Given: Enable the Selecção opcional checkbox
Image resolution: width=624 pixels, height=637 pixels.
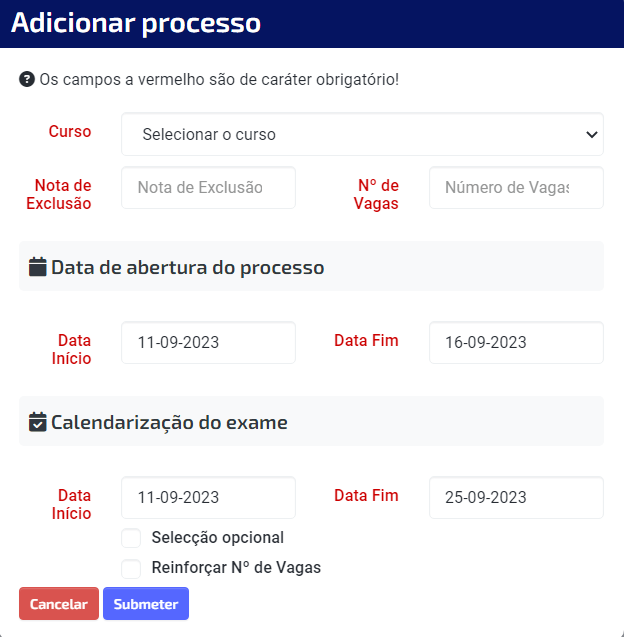Looking at the screenshot, I should (131, 538).
